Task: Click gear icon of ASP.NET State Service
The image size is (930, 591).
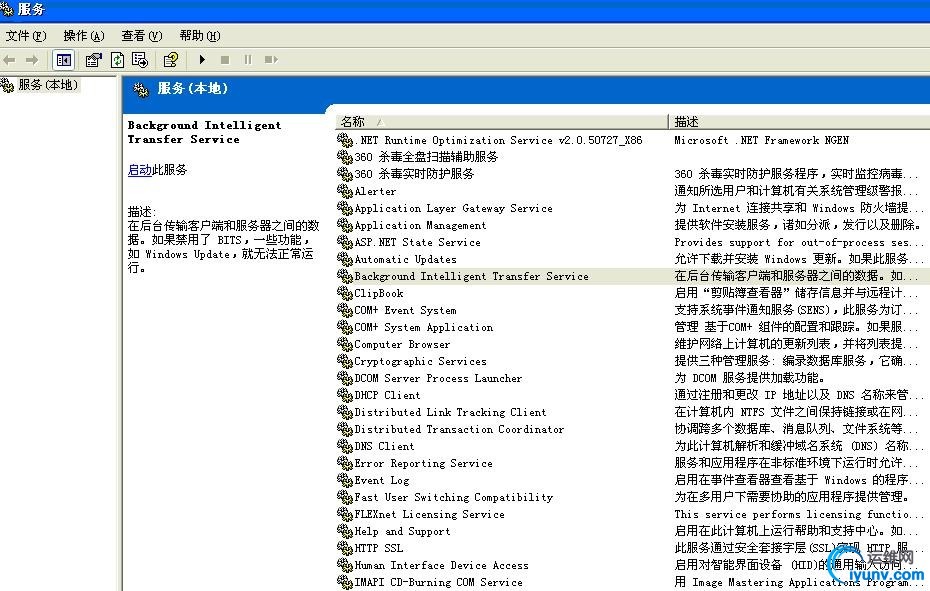Action: pyautogui.click(x=345, y=242)
